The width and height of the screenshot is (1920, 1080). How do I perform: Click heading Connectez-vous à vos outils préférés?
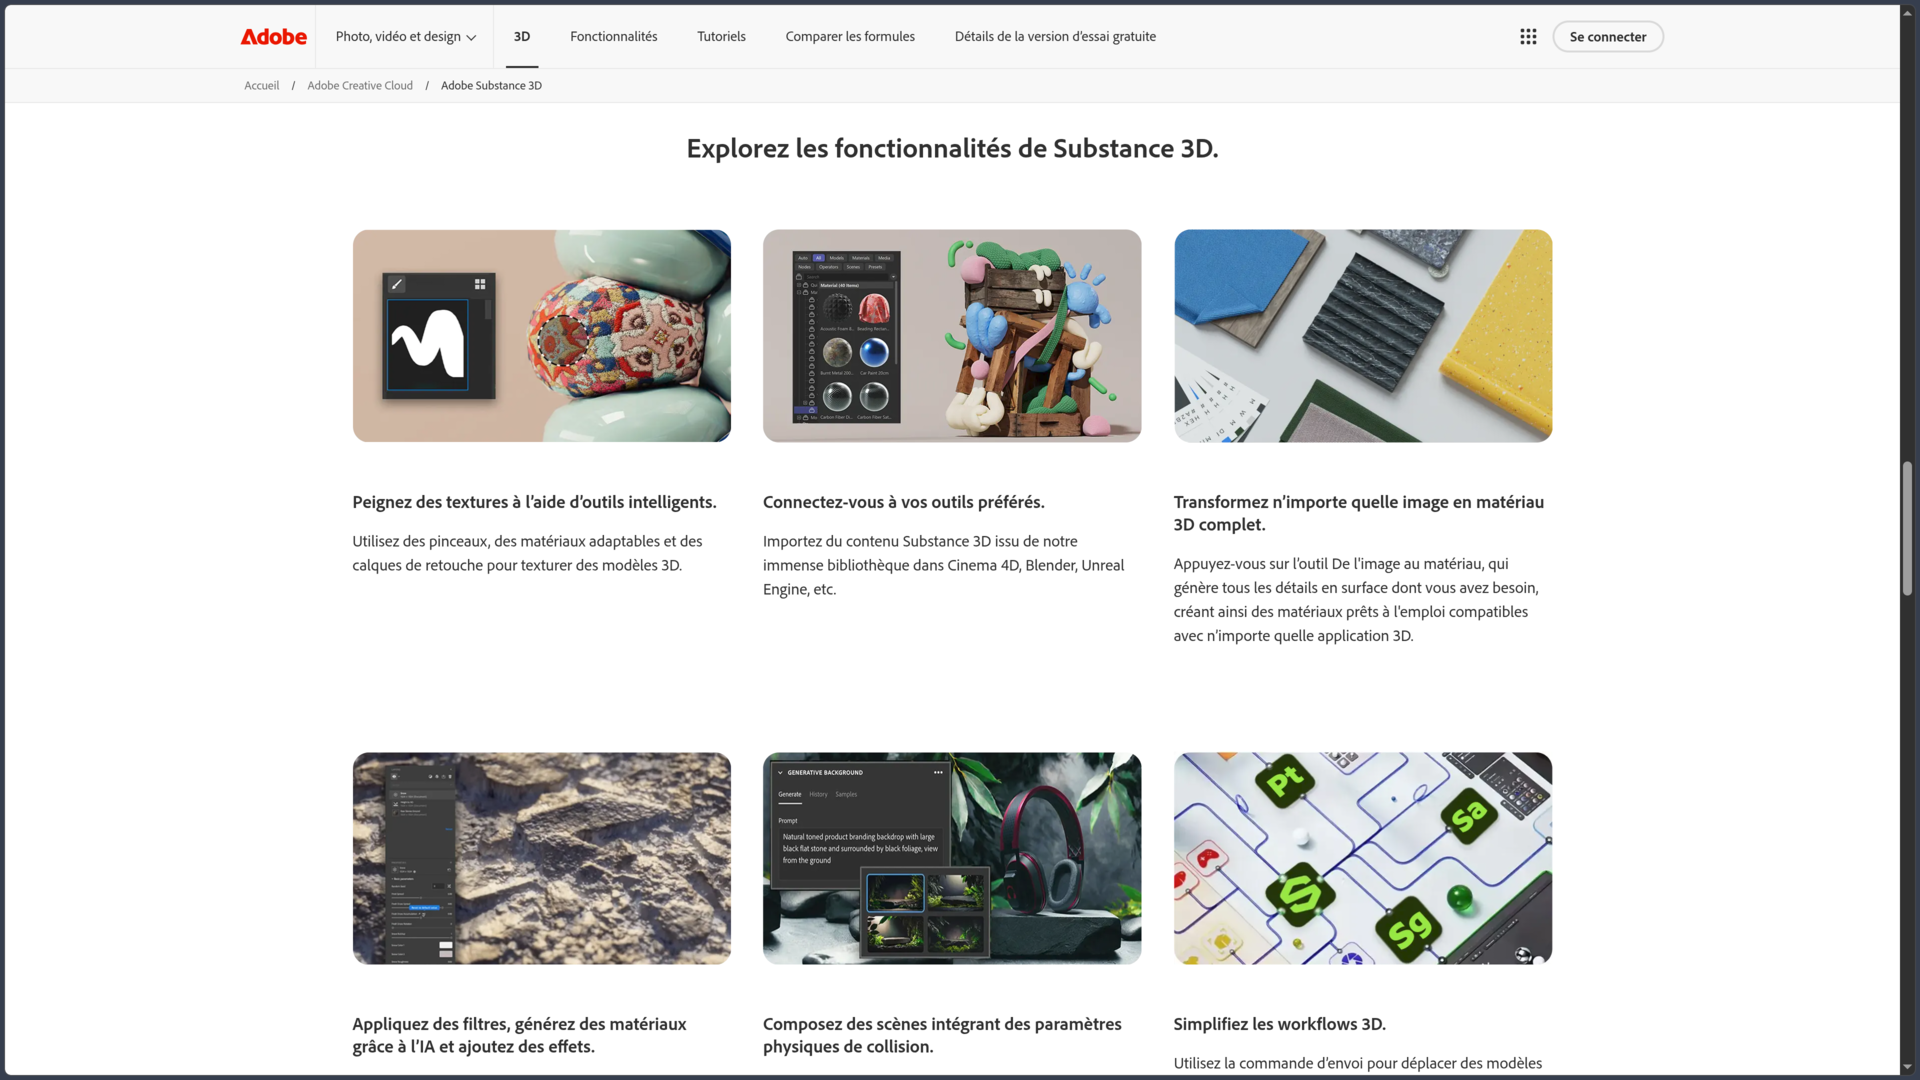903,502
